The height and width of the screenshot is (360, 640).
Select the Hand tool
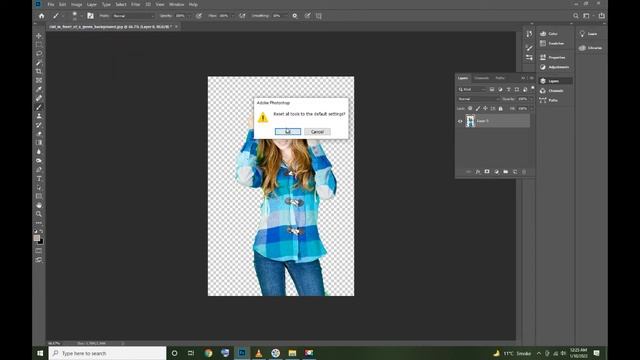[39, 205]
